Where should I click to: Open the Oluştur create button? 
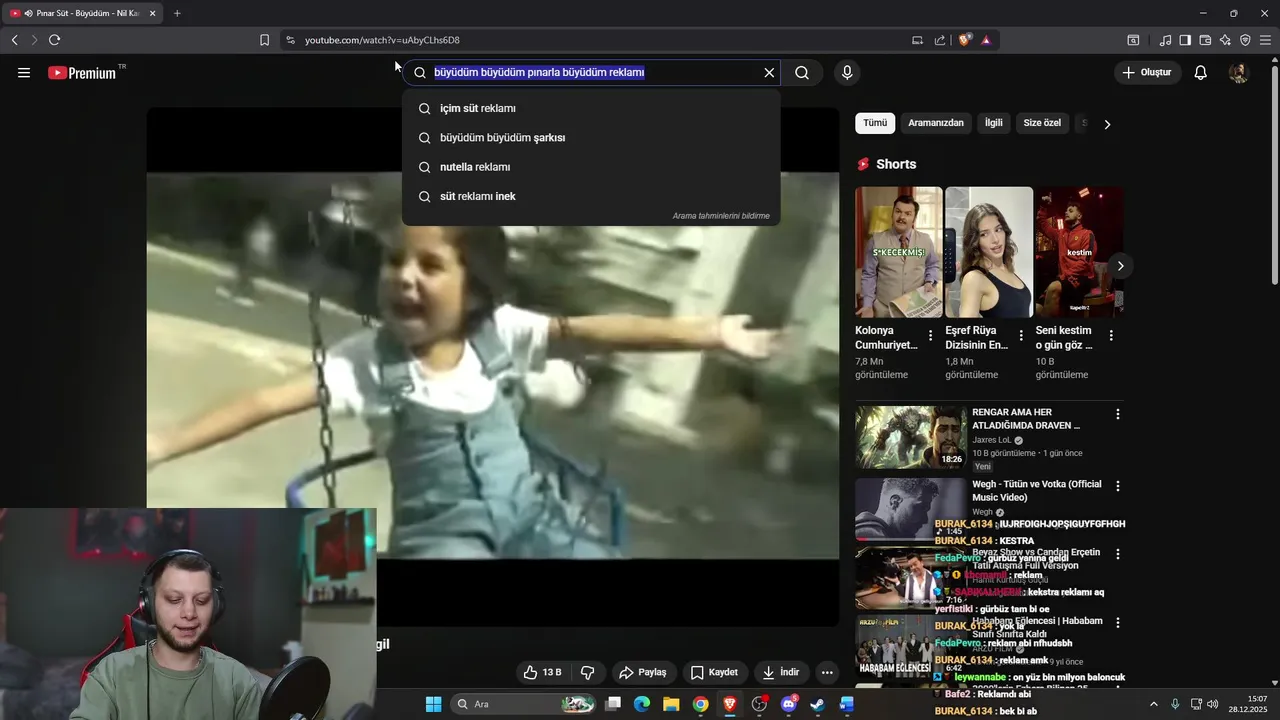(x=1147, y=72)
